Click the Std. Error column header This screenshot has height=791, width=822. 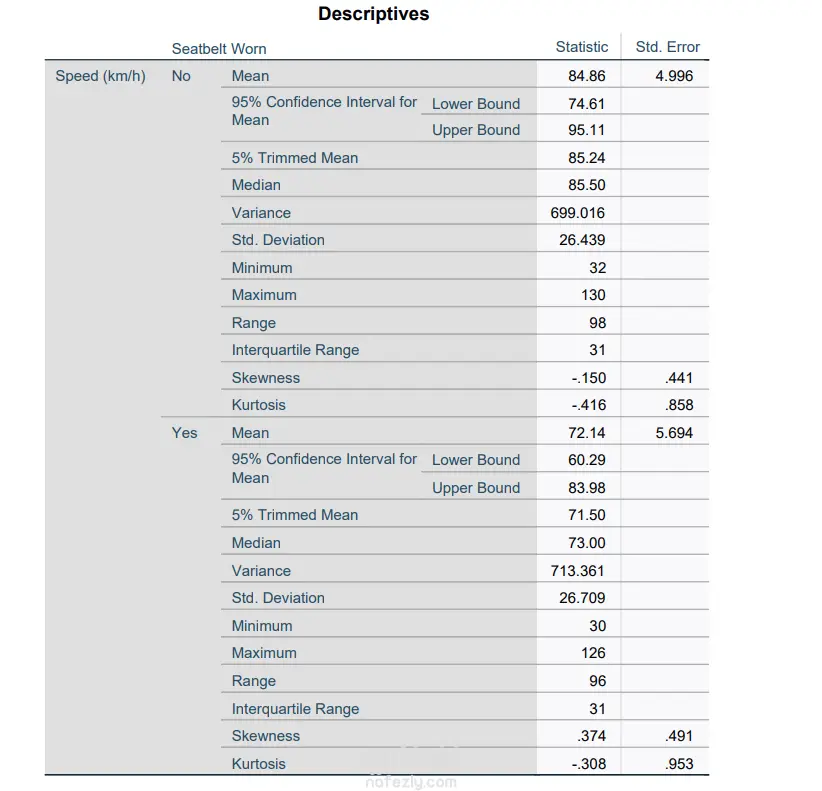coord(667,47)
